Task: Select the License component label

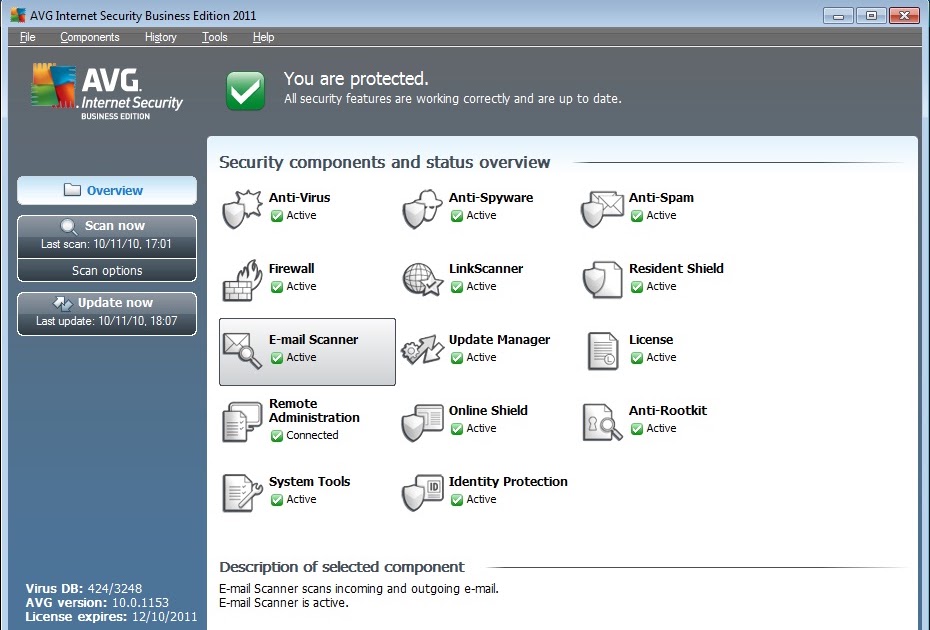Action: tap(651, 339)
